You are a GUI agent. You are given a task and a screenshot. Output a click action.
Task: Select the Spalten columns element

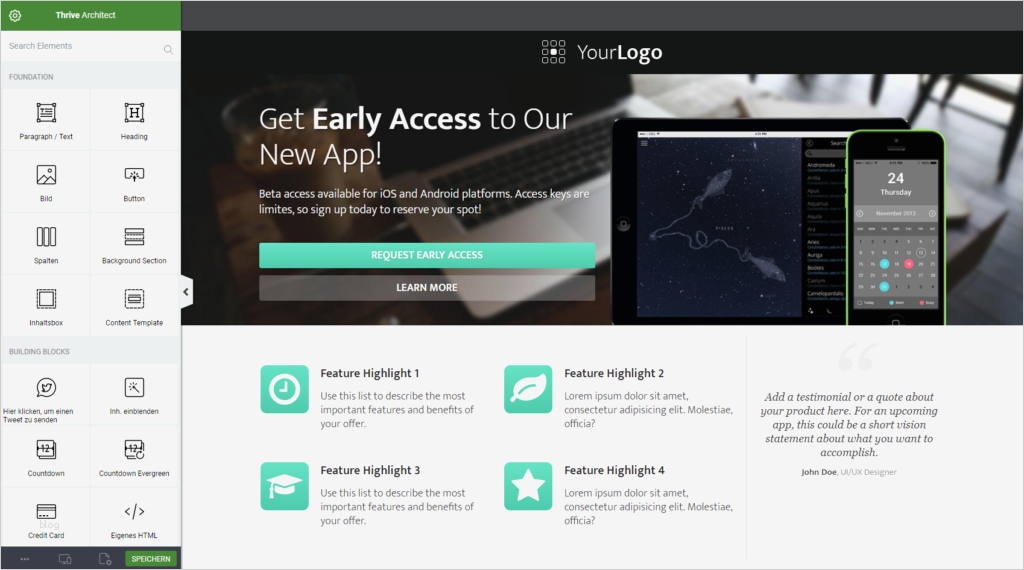[46, 244]
